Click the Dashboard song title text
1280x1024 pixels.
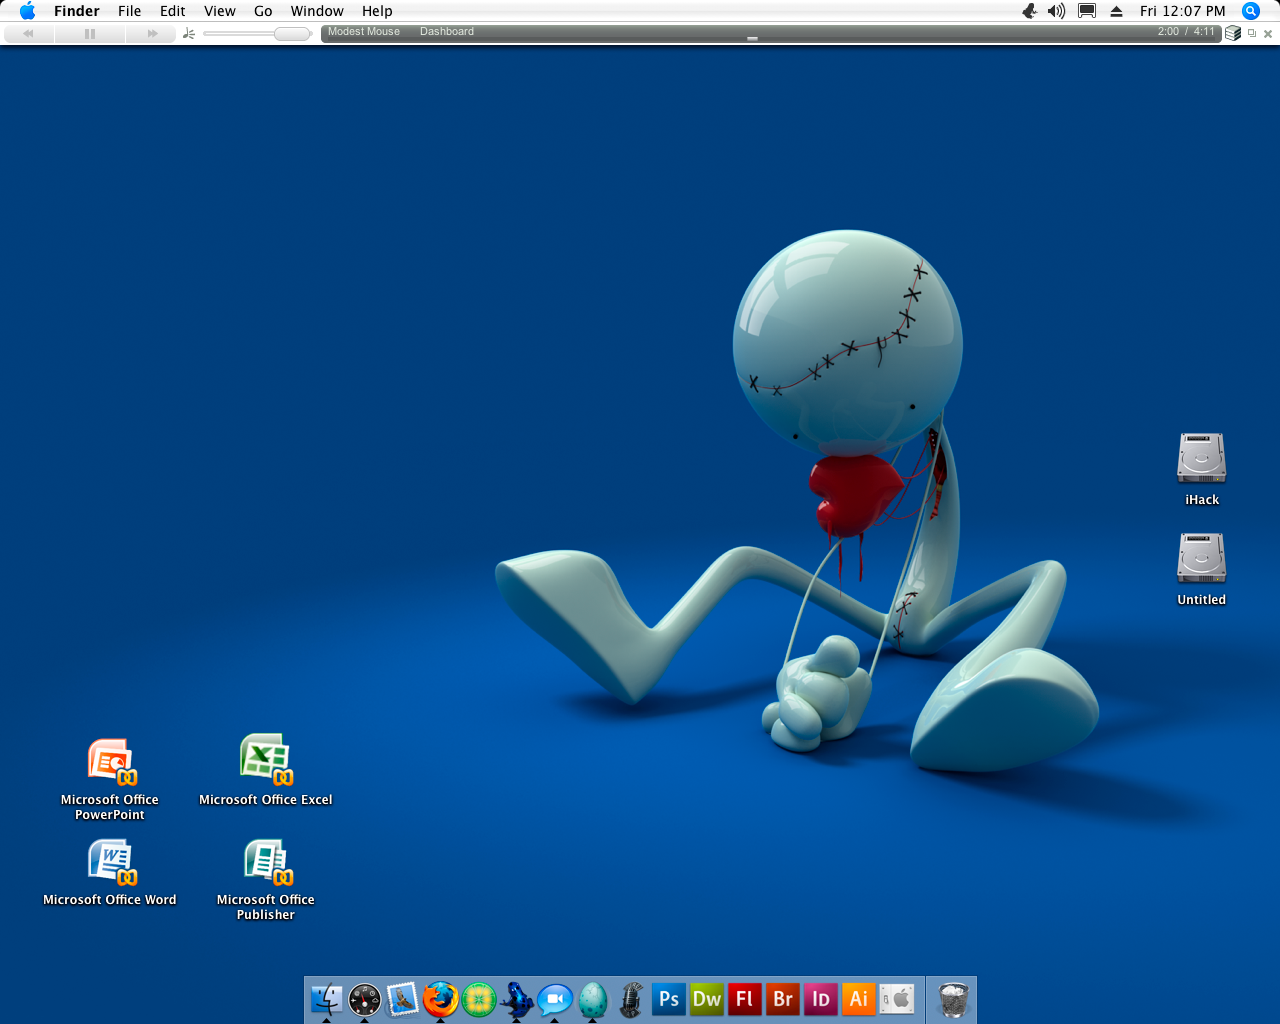point(447,32)
